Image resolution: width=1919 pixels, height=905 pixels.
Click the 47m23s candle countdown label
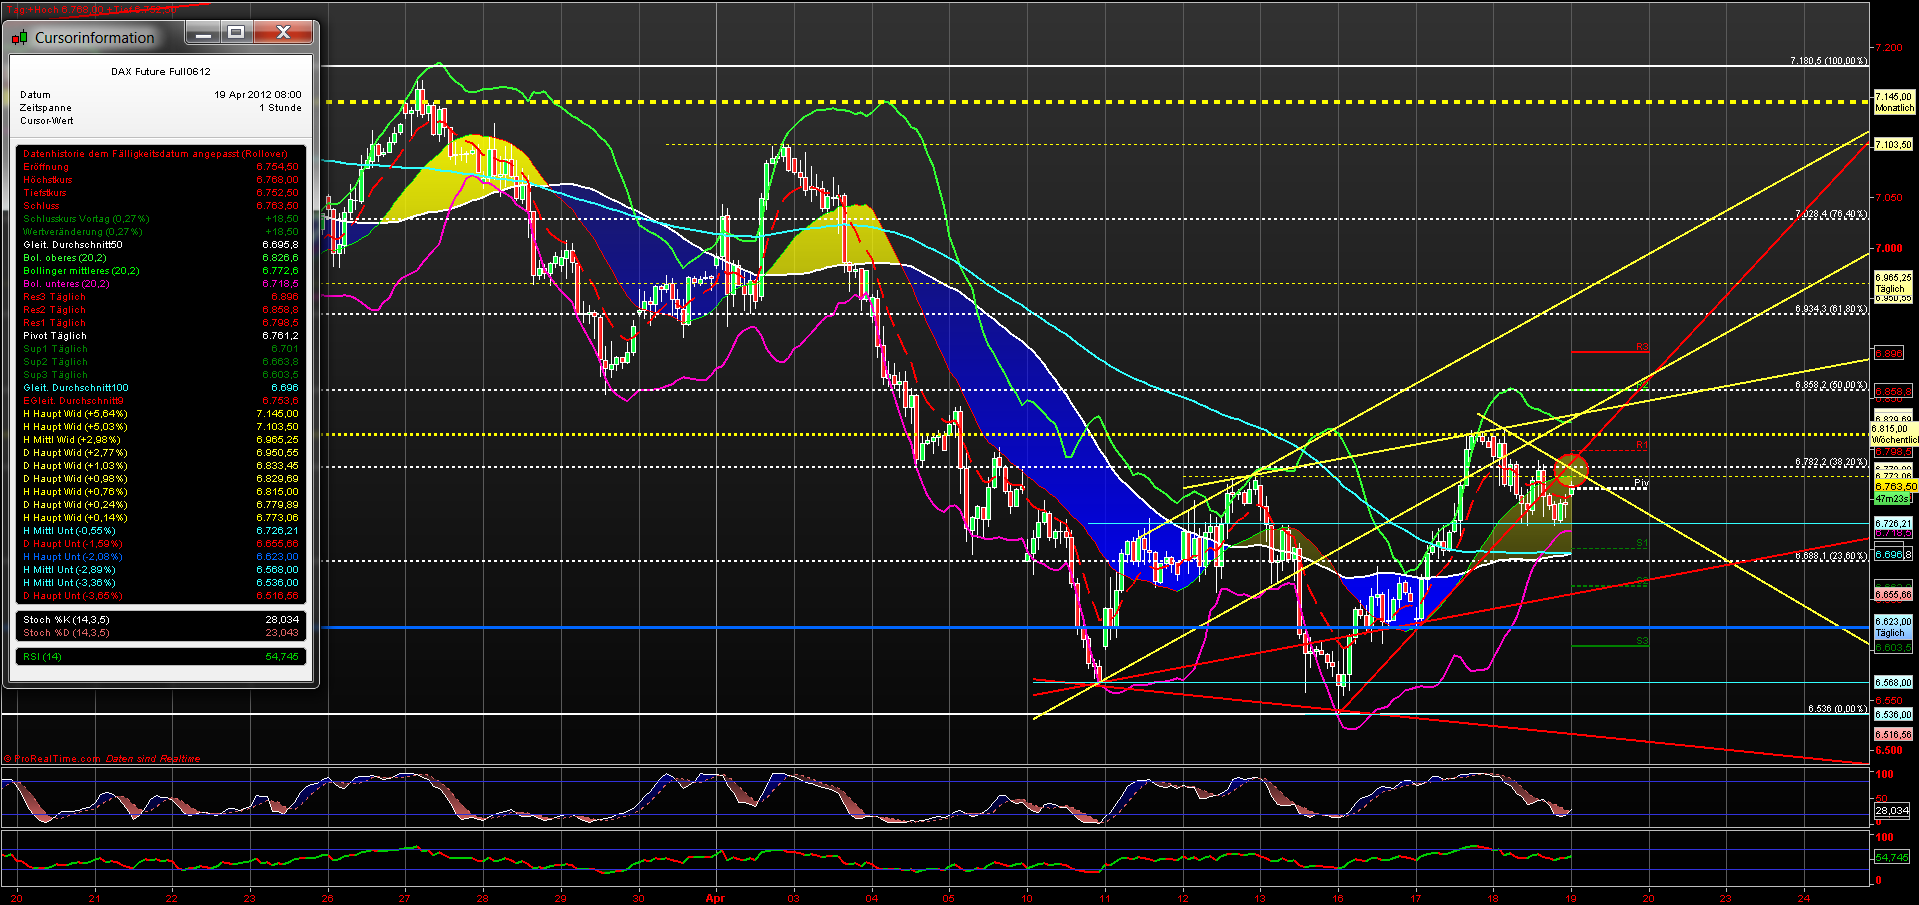coord(1892,498)
